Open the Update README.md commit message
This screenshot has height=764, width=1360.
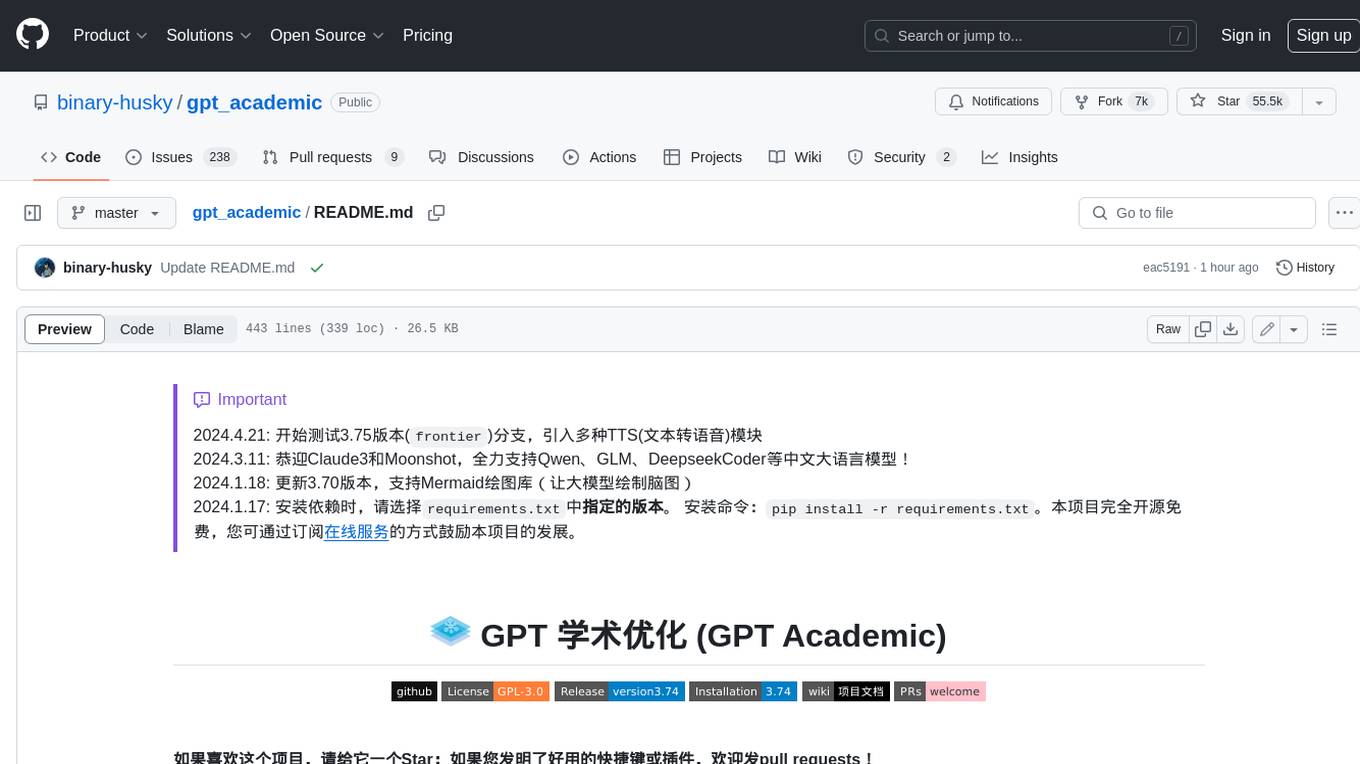[227, 268]
